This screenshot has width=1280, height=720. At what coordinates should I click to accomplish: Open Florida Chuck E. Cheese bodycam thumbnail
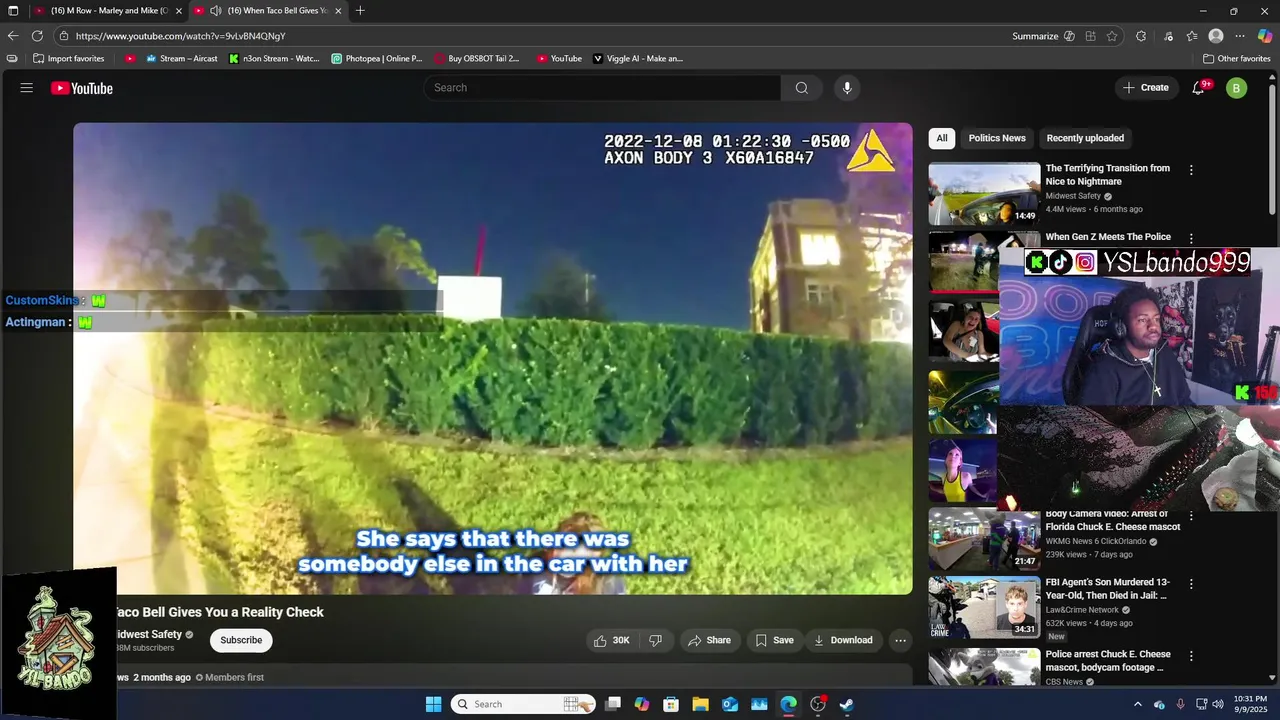click(984, 539)
